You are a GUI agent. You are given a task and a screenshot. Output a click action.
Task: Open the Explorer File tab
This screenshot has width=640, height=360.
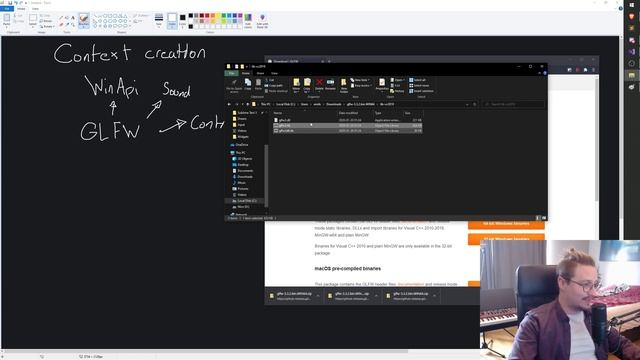231,73
